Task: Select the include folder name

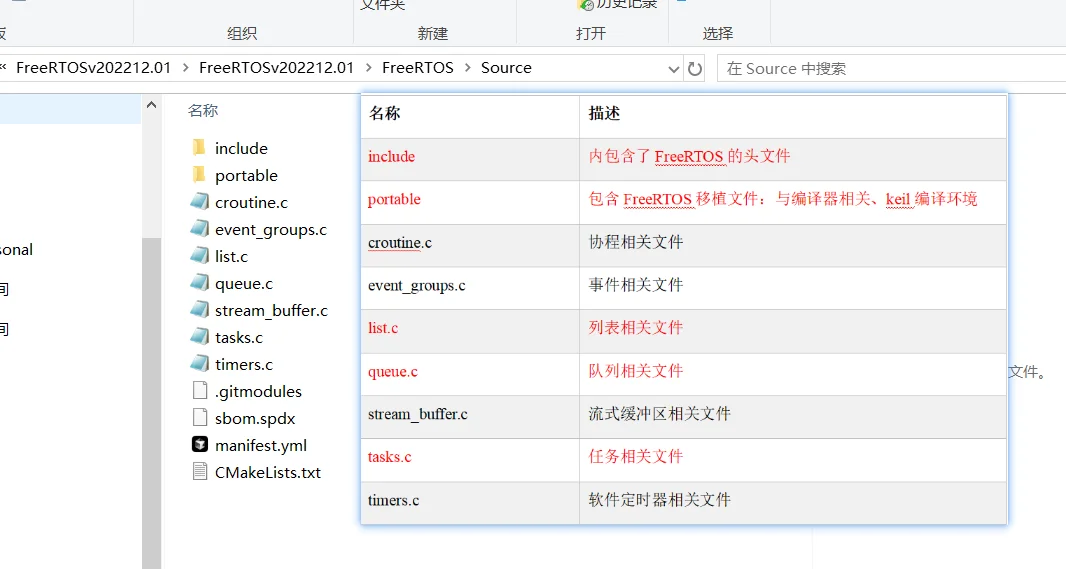Action: 241,148
